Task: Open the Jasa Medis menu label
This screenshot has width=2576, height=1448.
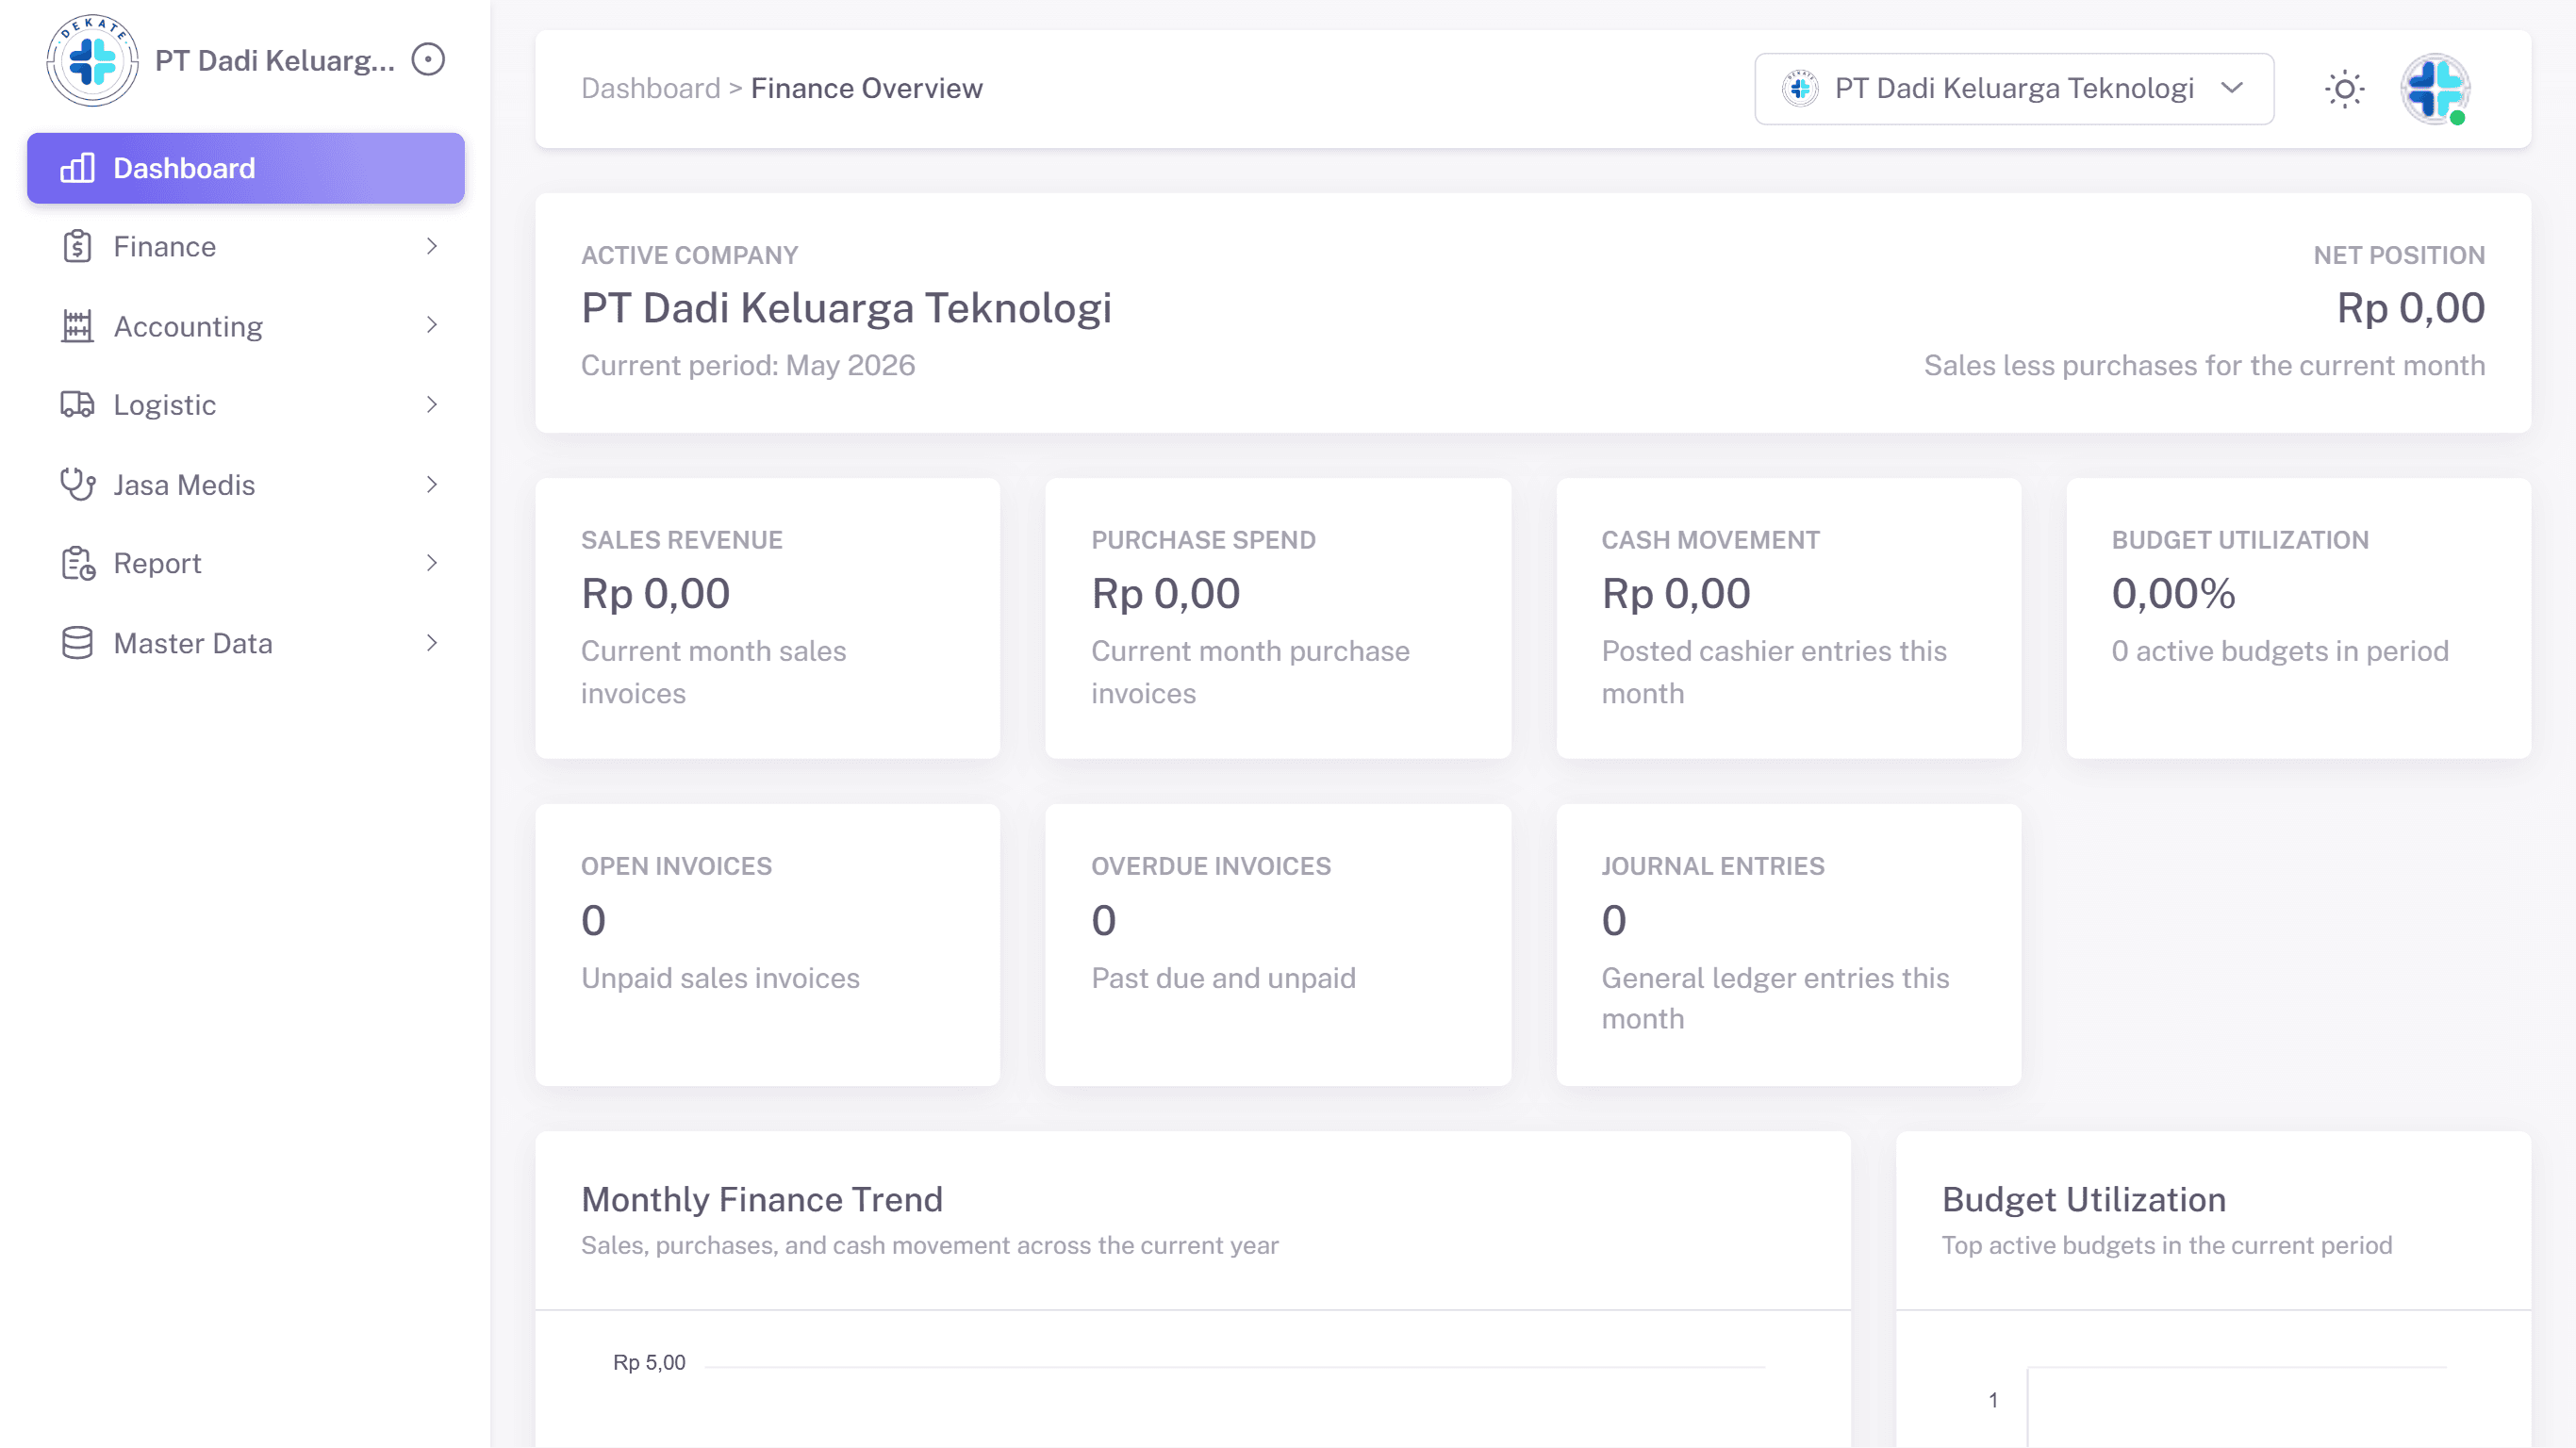Action: click(184, 484)
